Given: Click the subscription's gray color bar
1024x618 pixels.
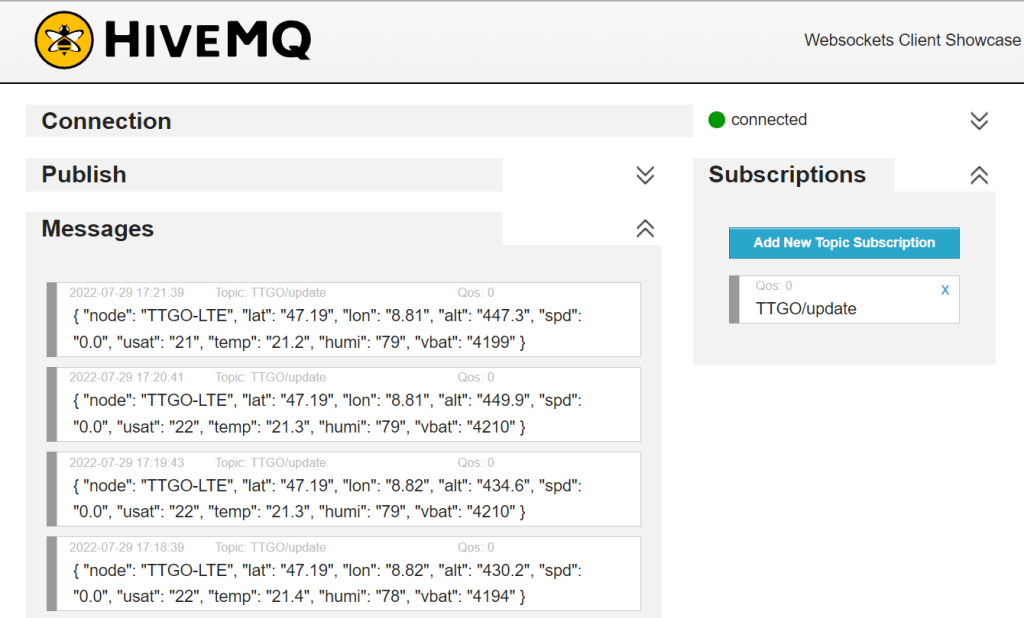Looking at the screenshot, I should point(734,299).
